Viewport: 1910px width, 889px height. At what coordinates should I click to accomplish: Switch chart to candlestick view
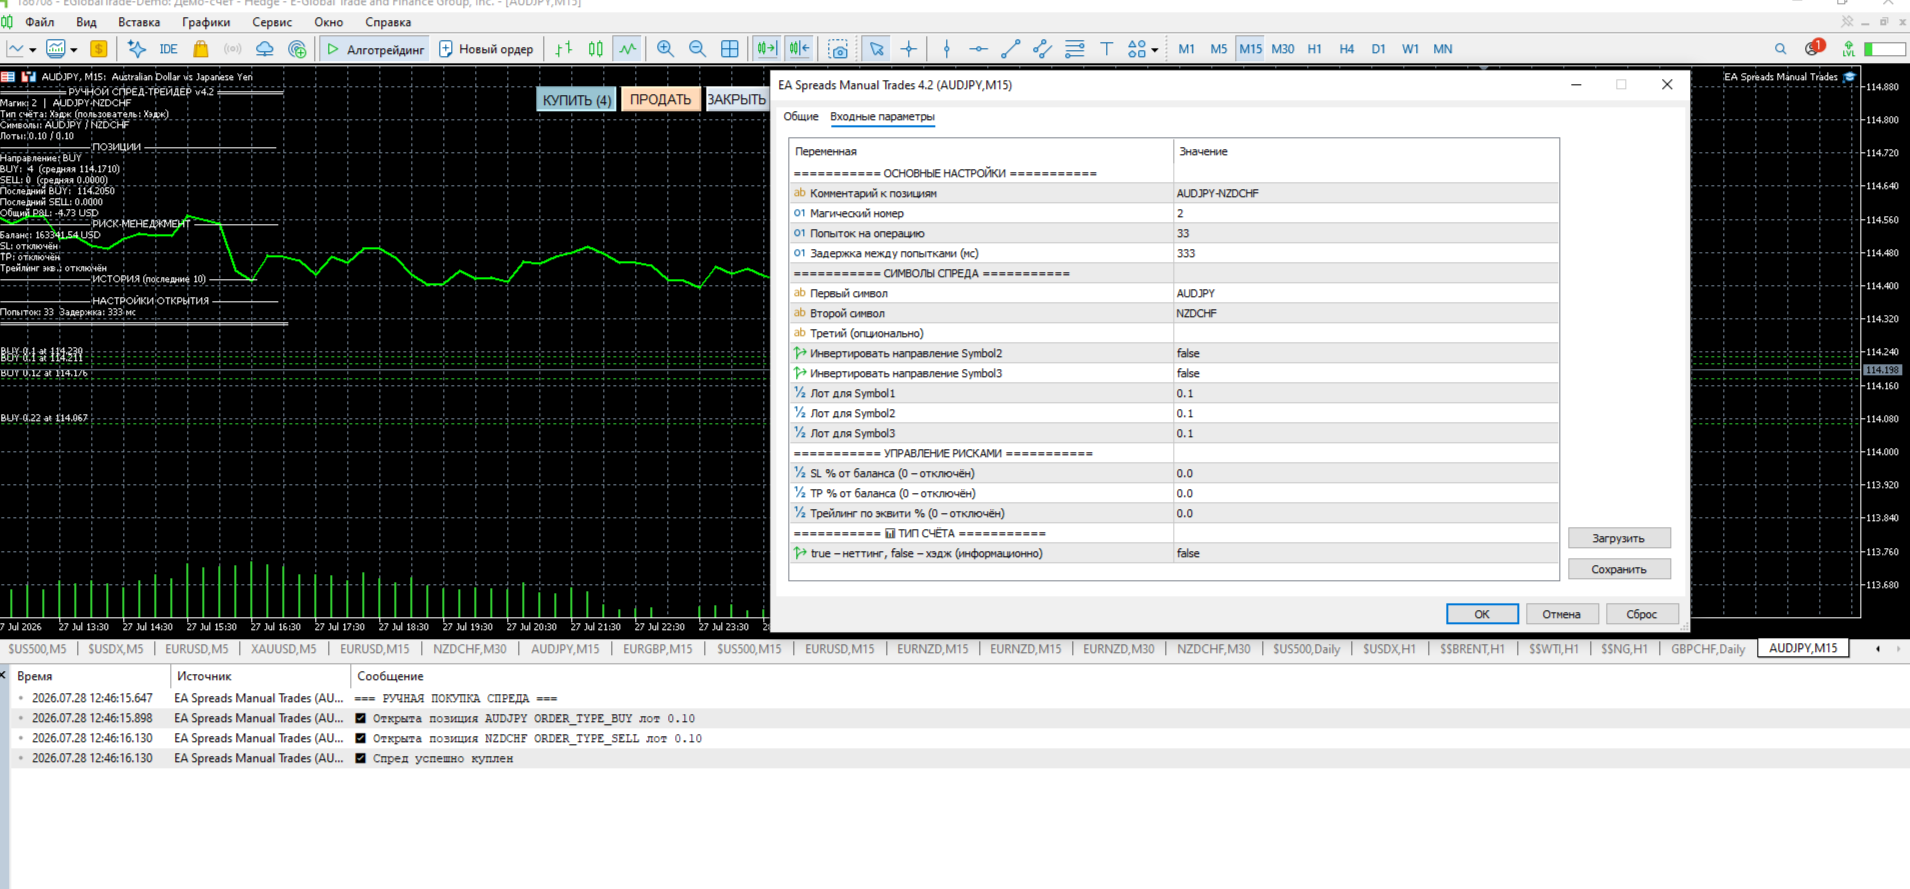point(596,49)
